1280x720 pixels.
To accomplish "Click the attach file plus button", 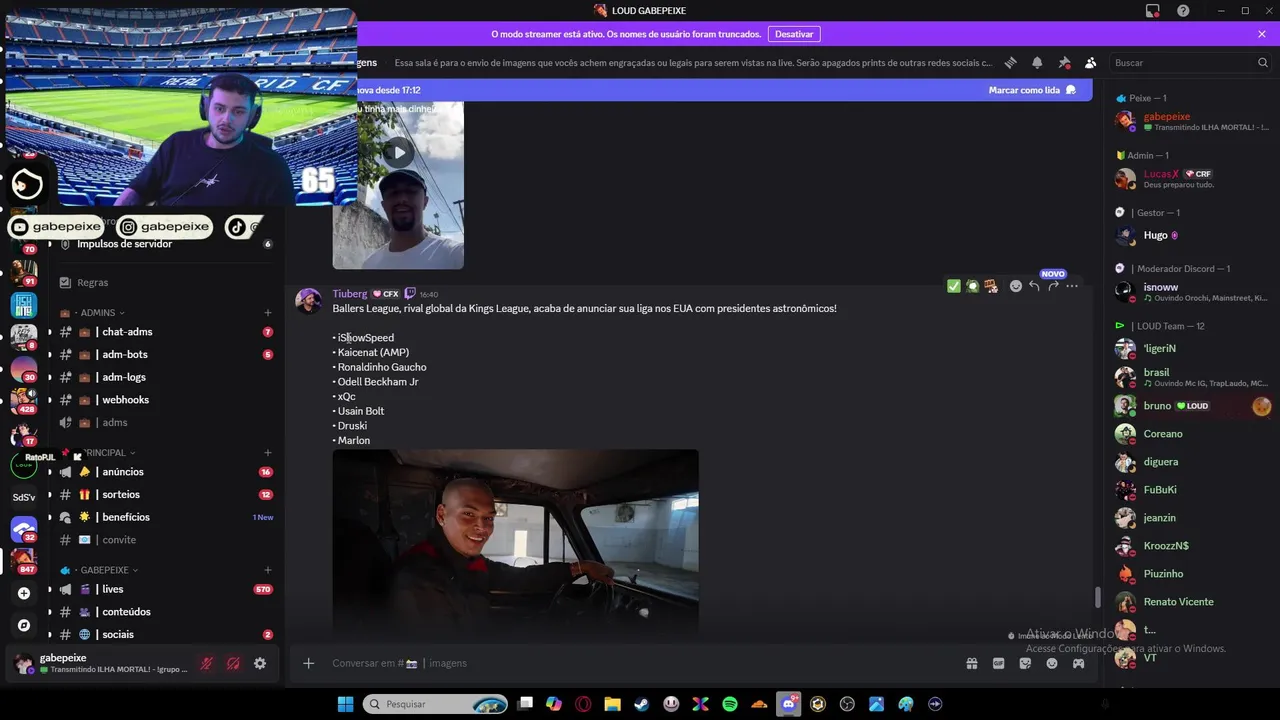I will click(309, 663).
